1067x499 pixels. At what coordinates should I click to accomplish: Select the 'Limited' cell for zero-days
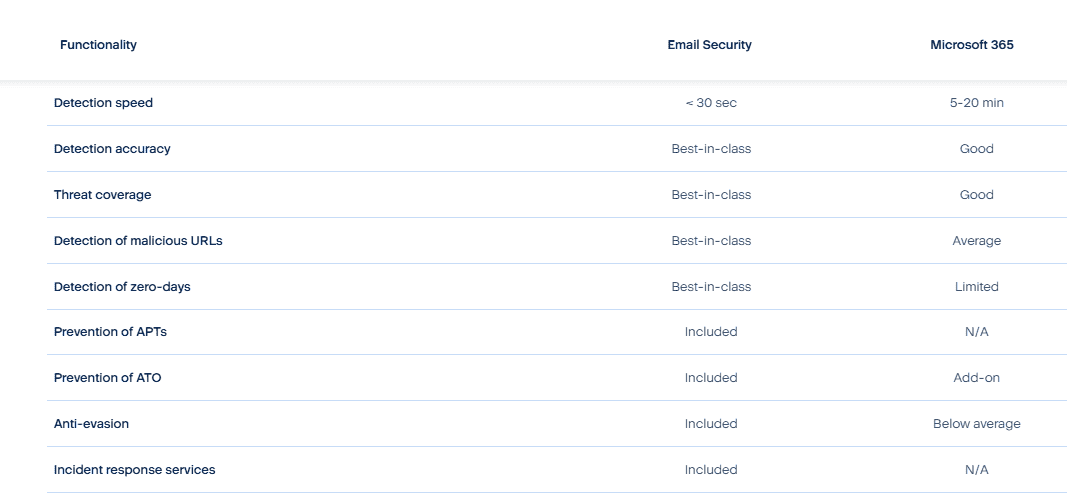(x=976, y=287)
